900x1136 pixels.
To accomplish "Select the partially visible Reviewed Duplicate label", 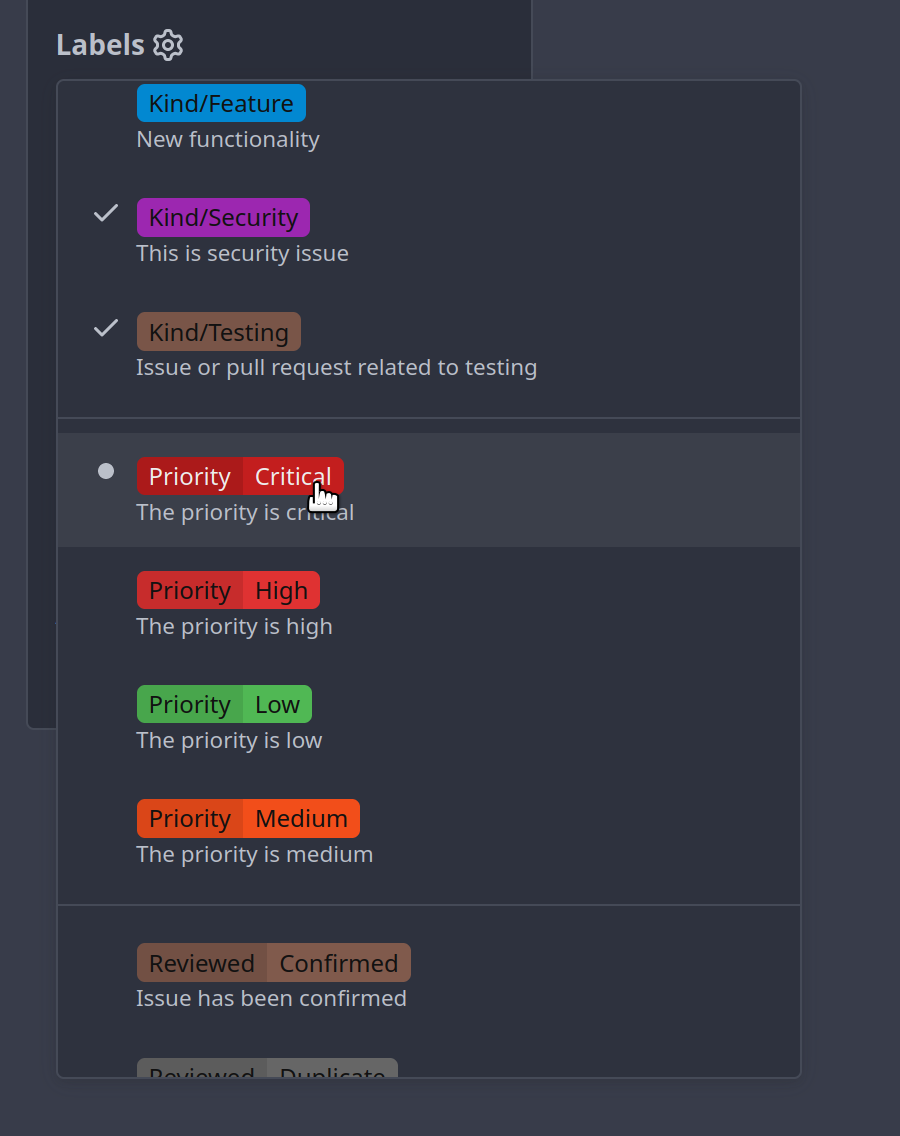I will 267,1068.
